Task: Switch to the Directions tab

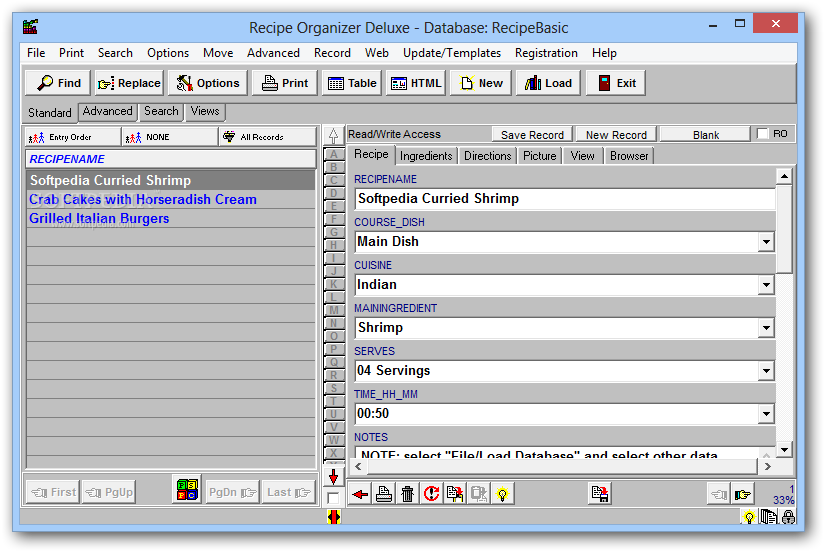Action: (487, 156)
